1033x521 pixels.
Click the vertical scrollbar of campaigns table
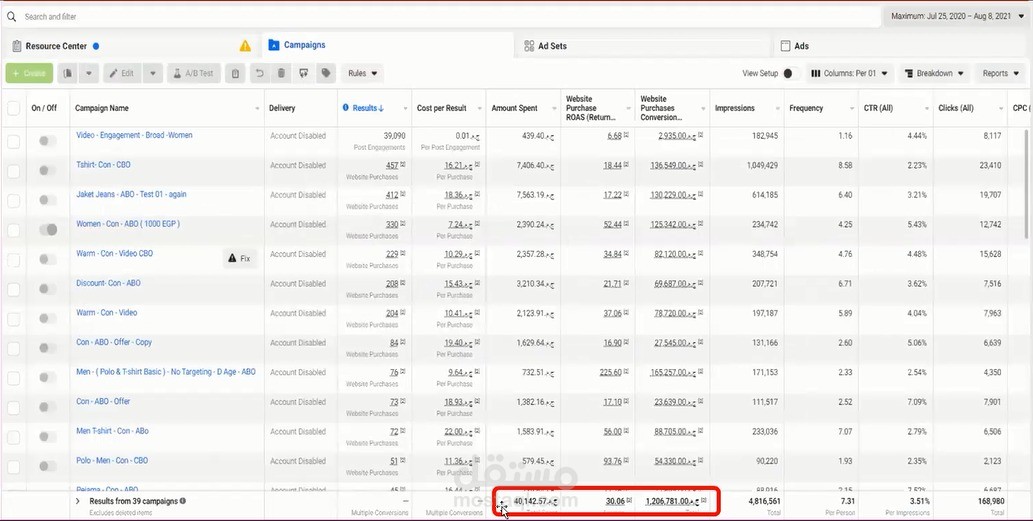(x=1028, y=184)
